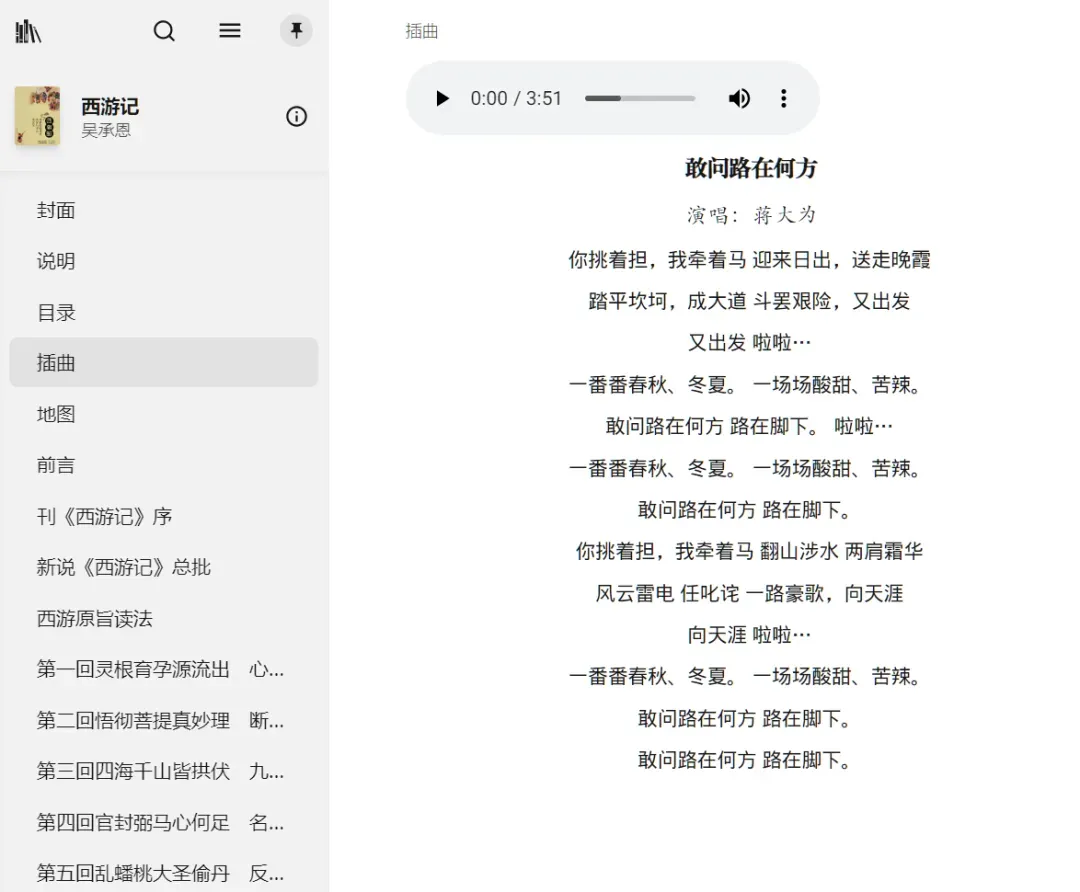1080x892 pixels.
Task: Click the song title 敢问路在何方
Action: pos(751,168)
